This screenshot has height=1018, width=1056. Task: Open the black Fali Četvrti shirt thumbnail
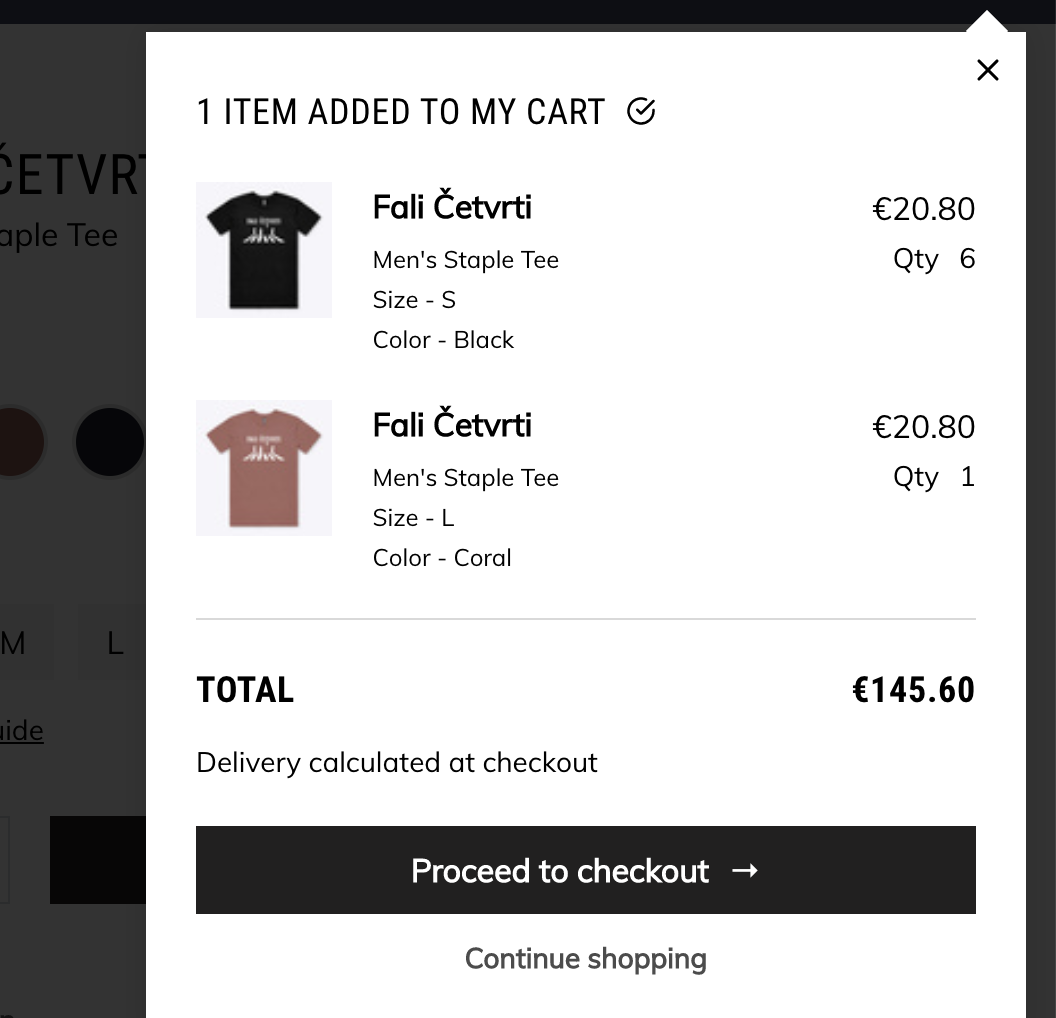[x=263, y=249]
